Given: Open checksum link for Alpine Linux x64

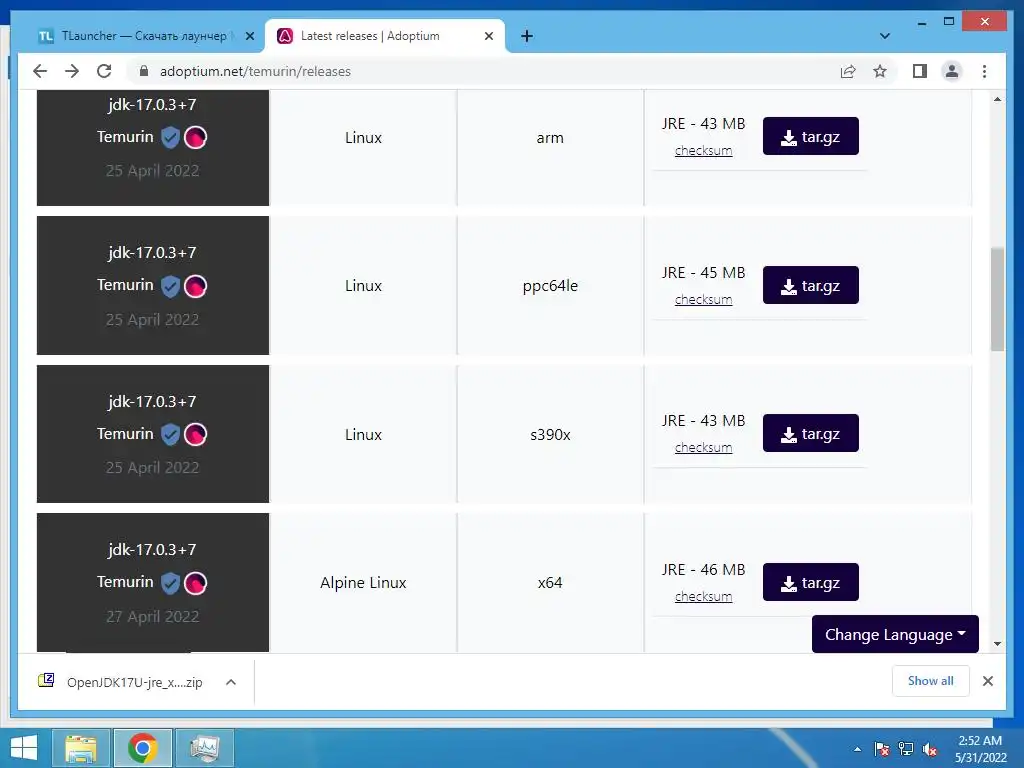Looking at the screenshot, I should click(703, 597).
